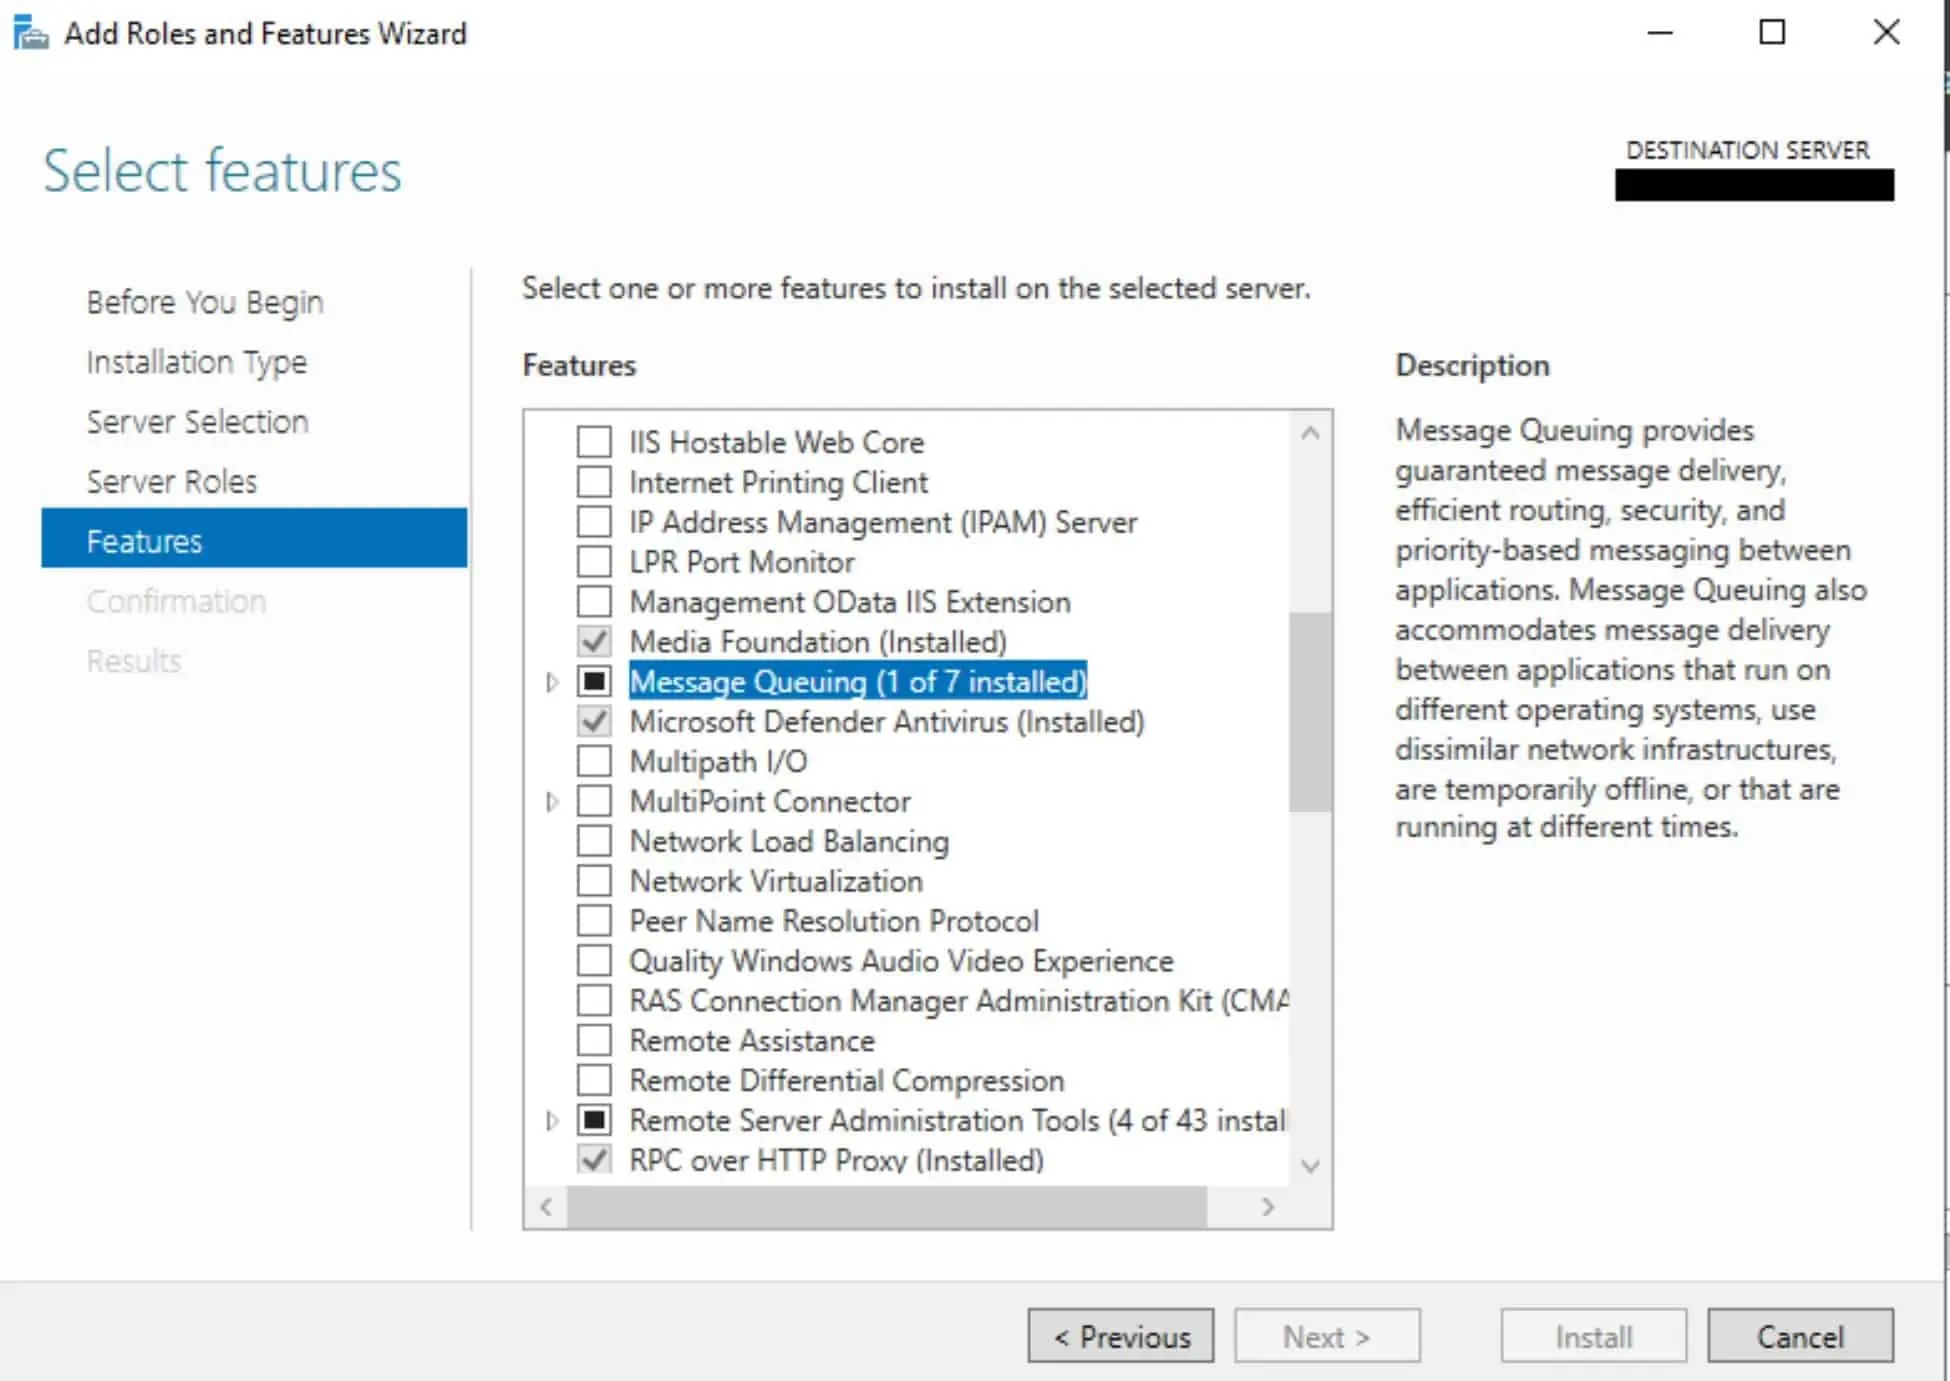Viewport: 1950px width, 1381px height.
Task: Check the Multipath I/O checkbox
Action: pos(594,761)
